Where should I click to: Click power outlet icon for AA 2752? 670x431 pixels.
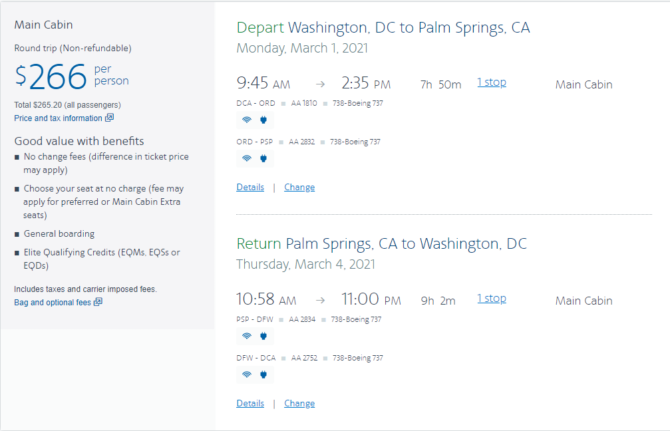(x=263, y=374)
